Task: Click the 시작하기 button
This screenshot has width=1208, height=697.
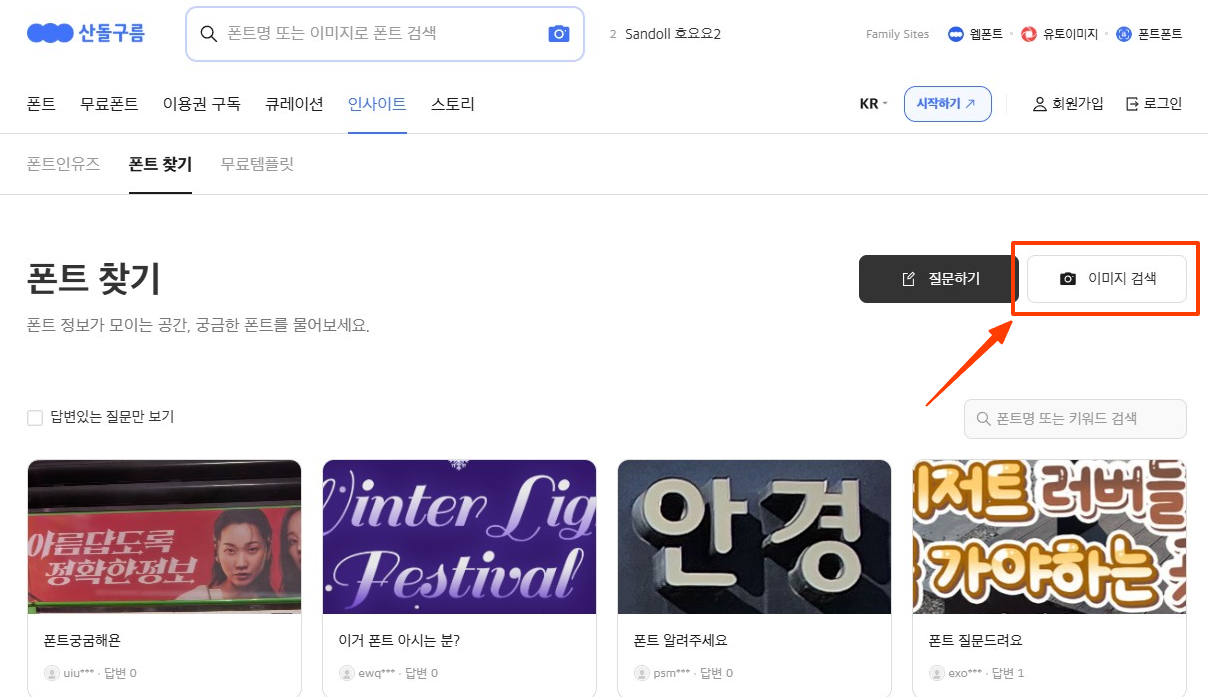Action: click(x=947, y=103)
